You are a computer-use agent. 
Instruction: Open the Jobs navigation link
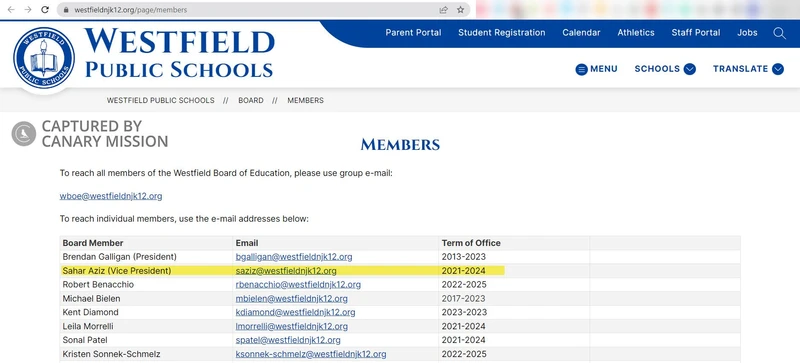click(x=747, y=33)
